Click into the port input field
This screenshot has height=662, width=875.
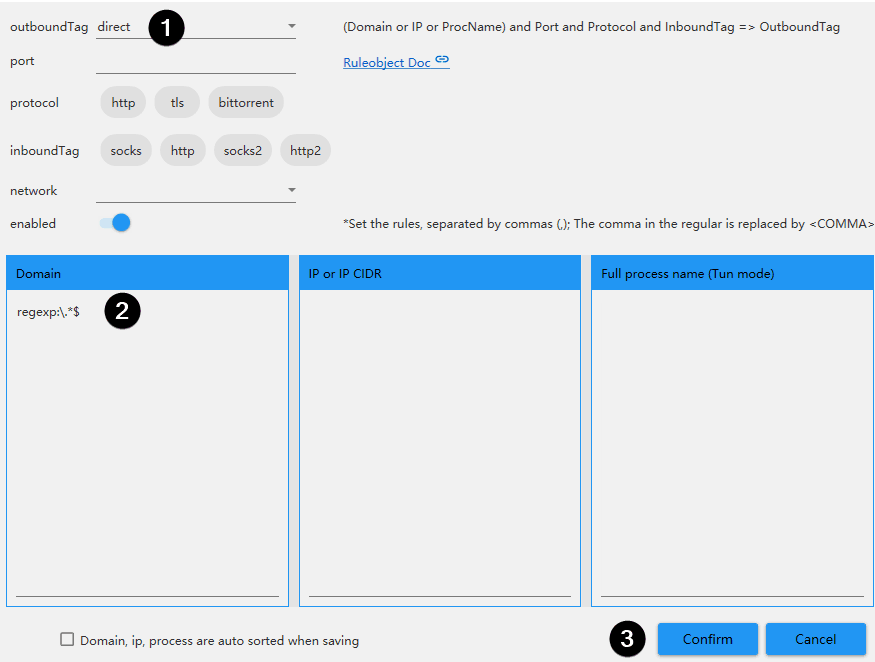[x=195, y=61]
